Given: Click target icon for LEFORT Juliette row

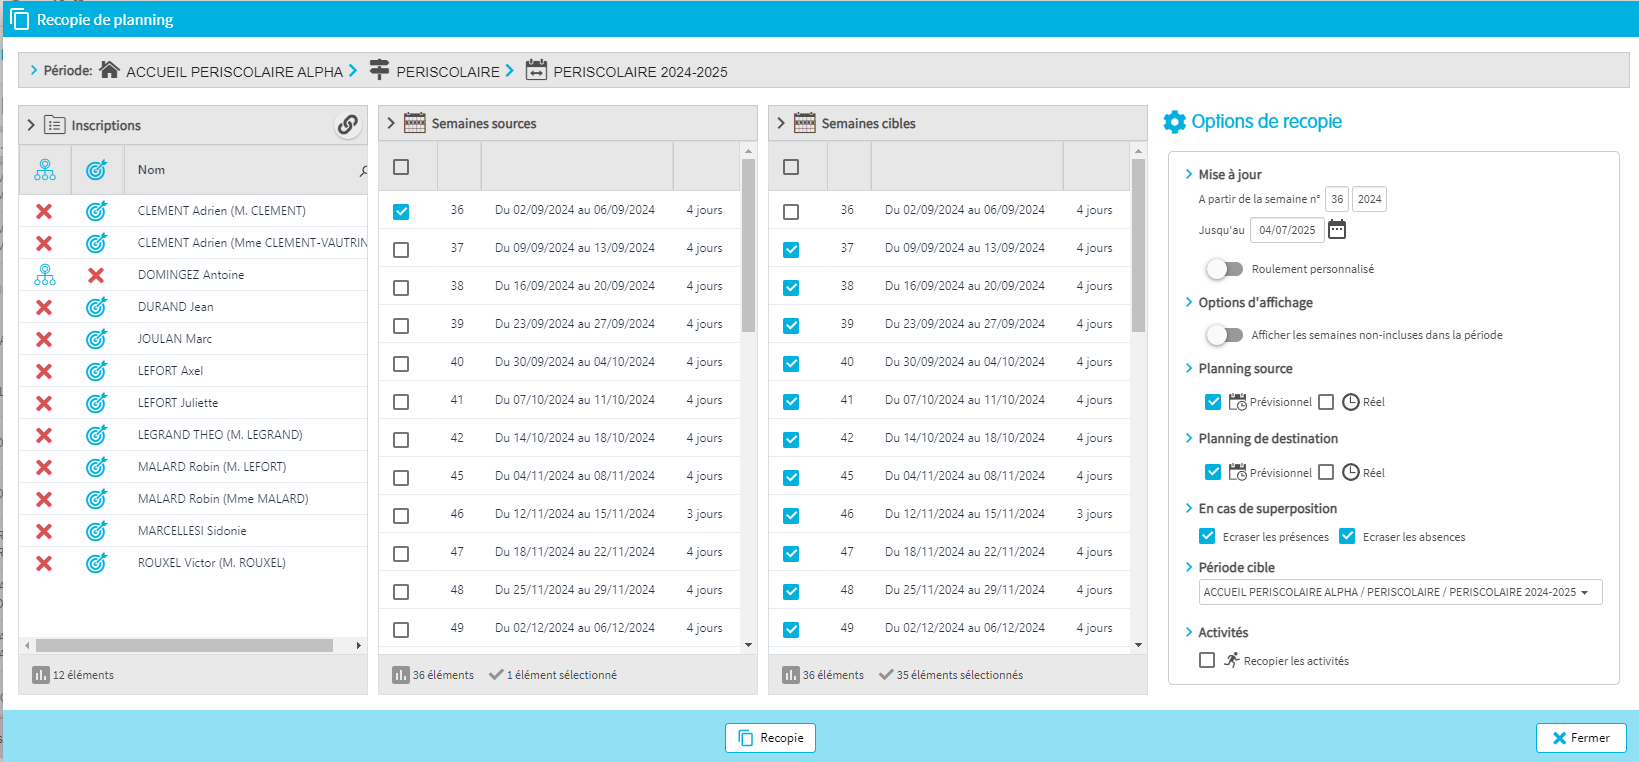Looking at the screenshot, I should [x=96, y=403].
